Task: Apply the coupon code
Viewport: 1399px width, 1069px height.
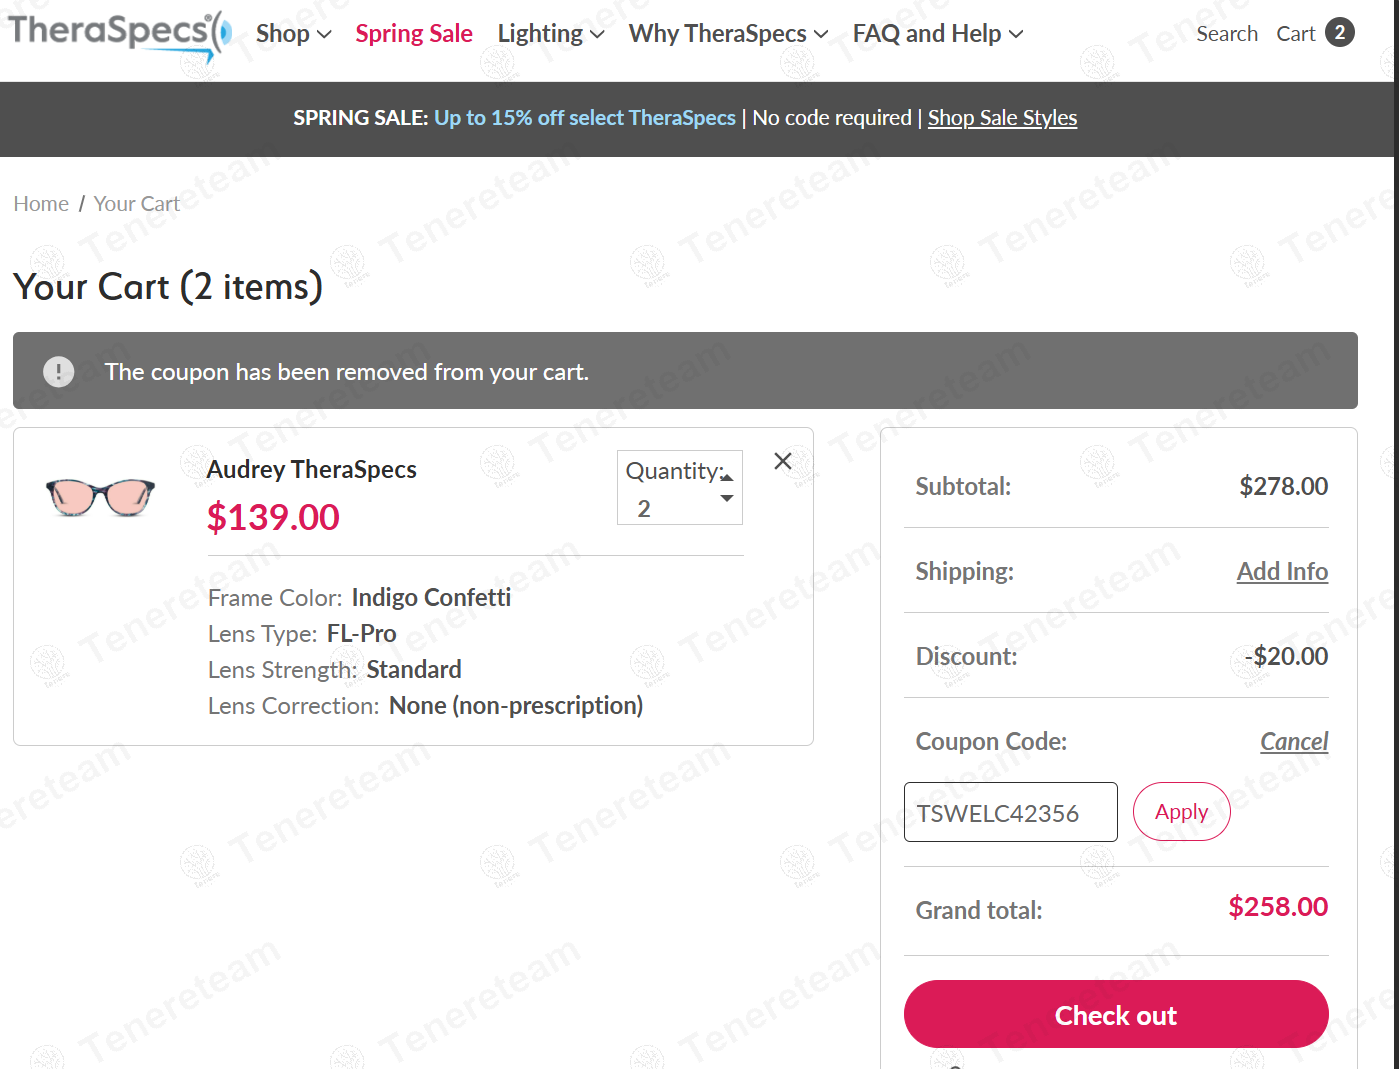Action: click(x=1181, y=812)
